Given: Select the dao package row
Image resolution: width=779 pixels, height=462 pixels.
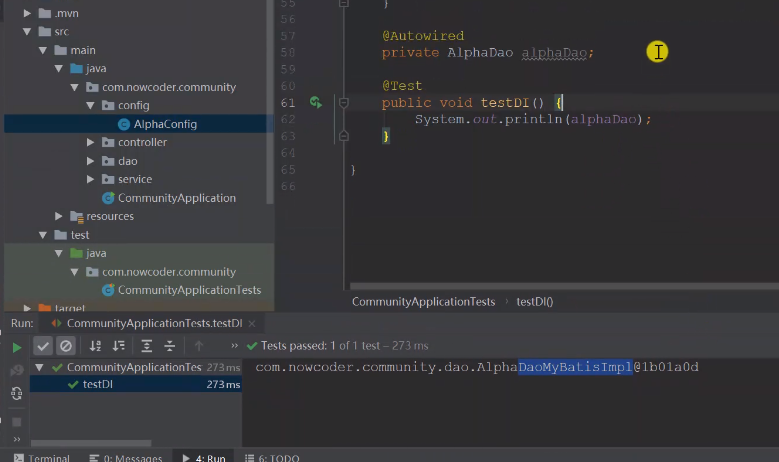Looking at the screenshot, I should click(138, 161).
